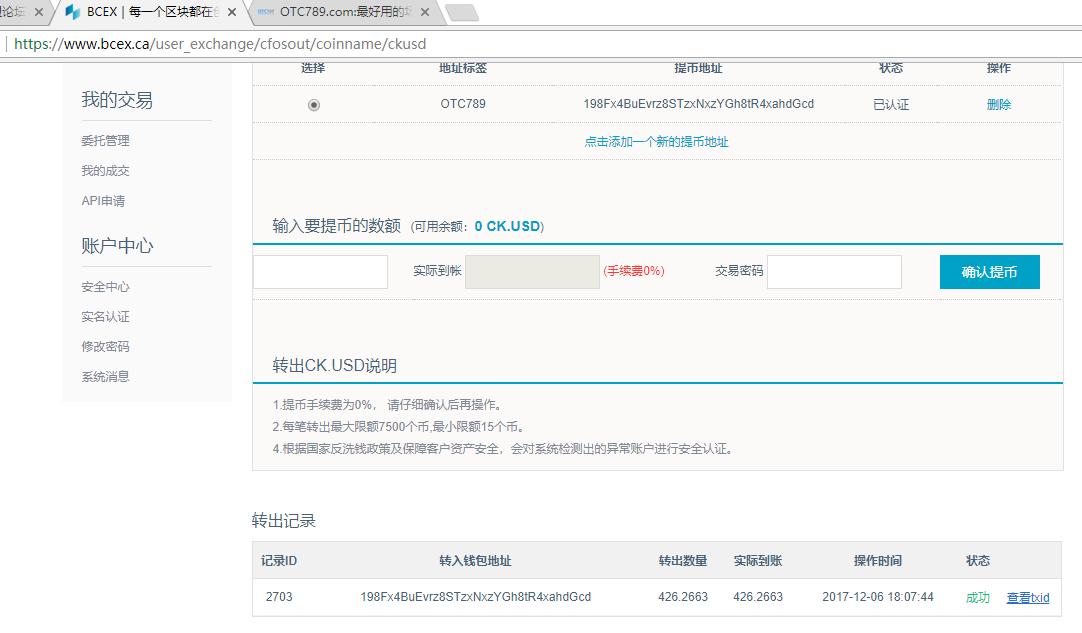Open 我的成交 under 我的交易
The width and height of the screenshot is (1082, 633).
click(x=107, y=170)
